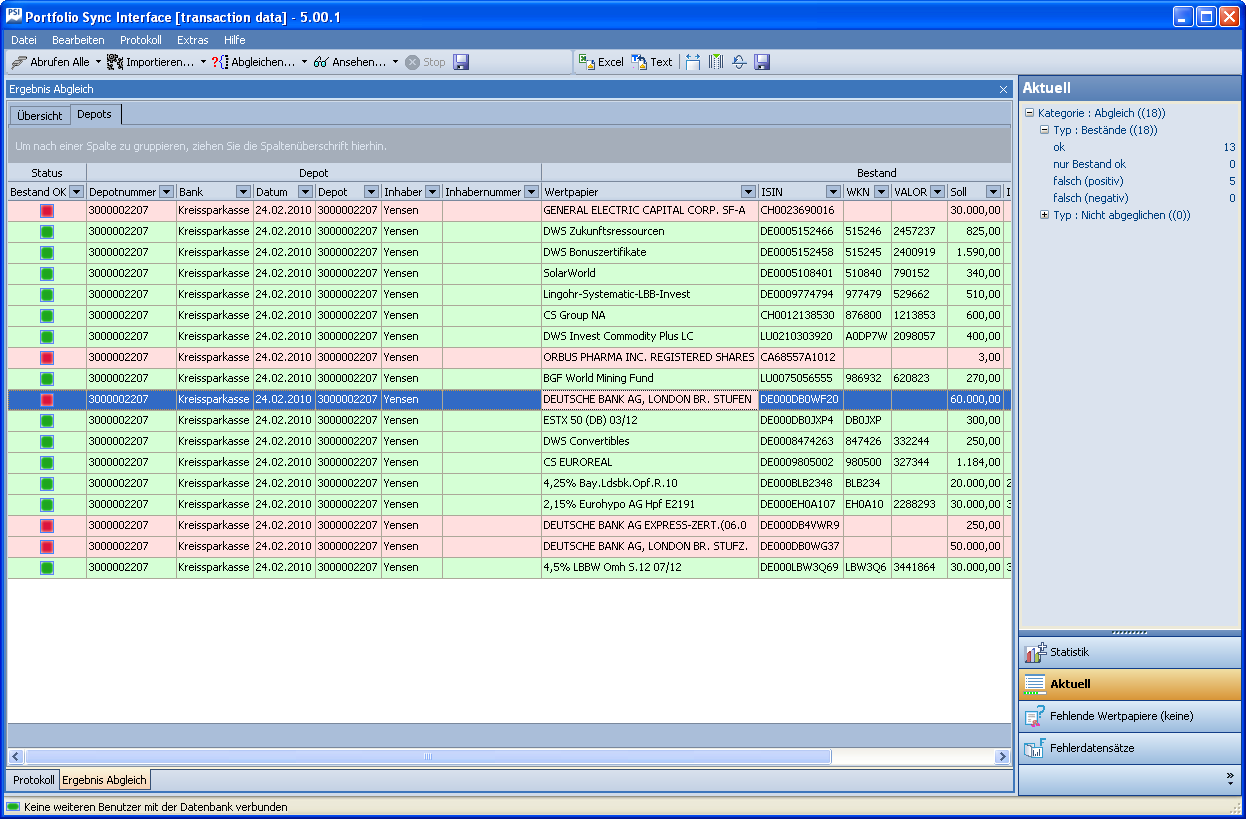Click the Abgleichen toolbar icon
The image size is (1246, 819).
click(220, 62)
